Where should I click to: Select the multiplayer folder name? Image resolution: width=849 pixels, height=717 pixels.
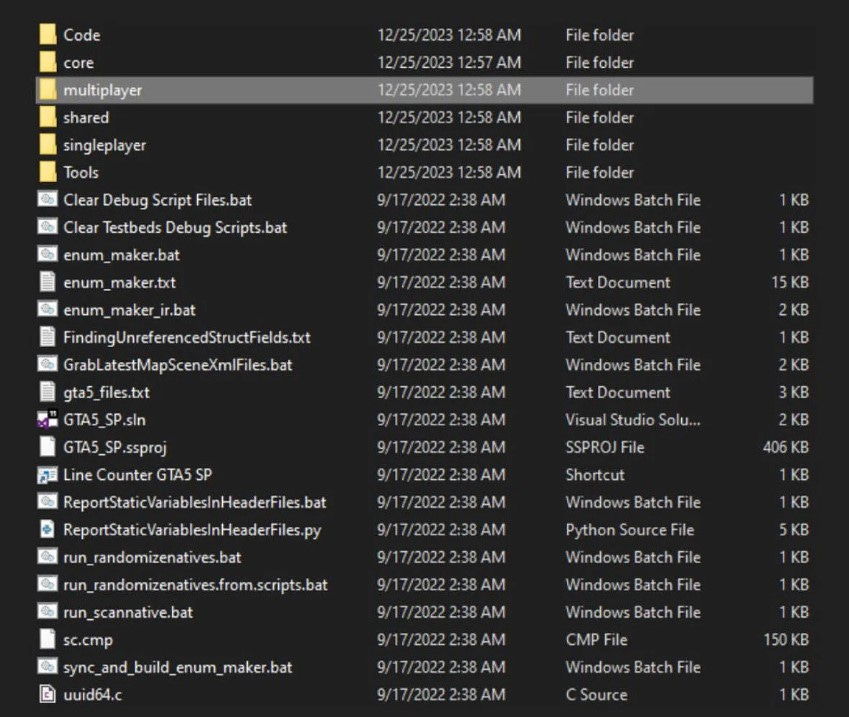[103, 90]
